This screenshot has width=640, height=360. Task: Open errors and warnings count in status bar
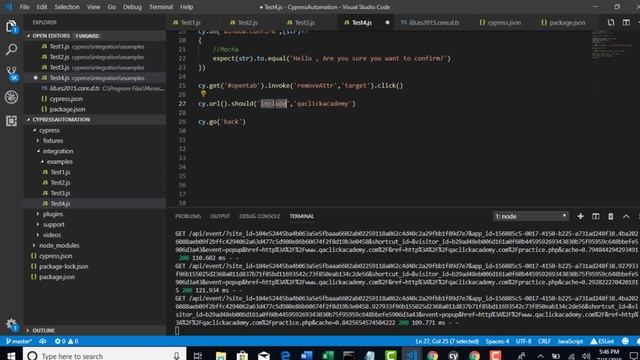[x=67, y=341]
